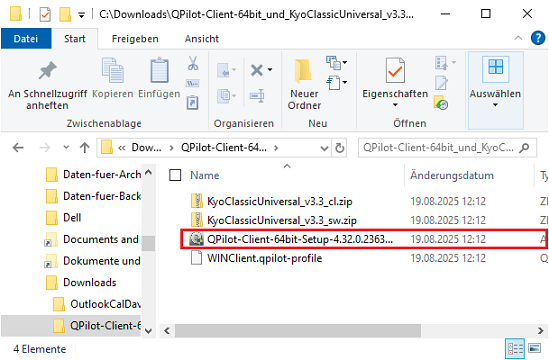The image size is (549, 360).
Task: Click the QPilot-Client-64... breadcrumb segment
Action: 224,148
